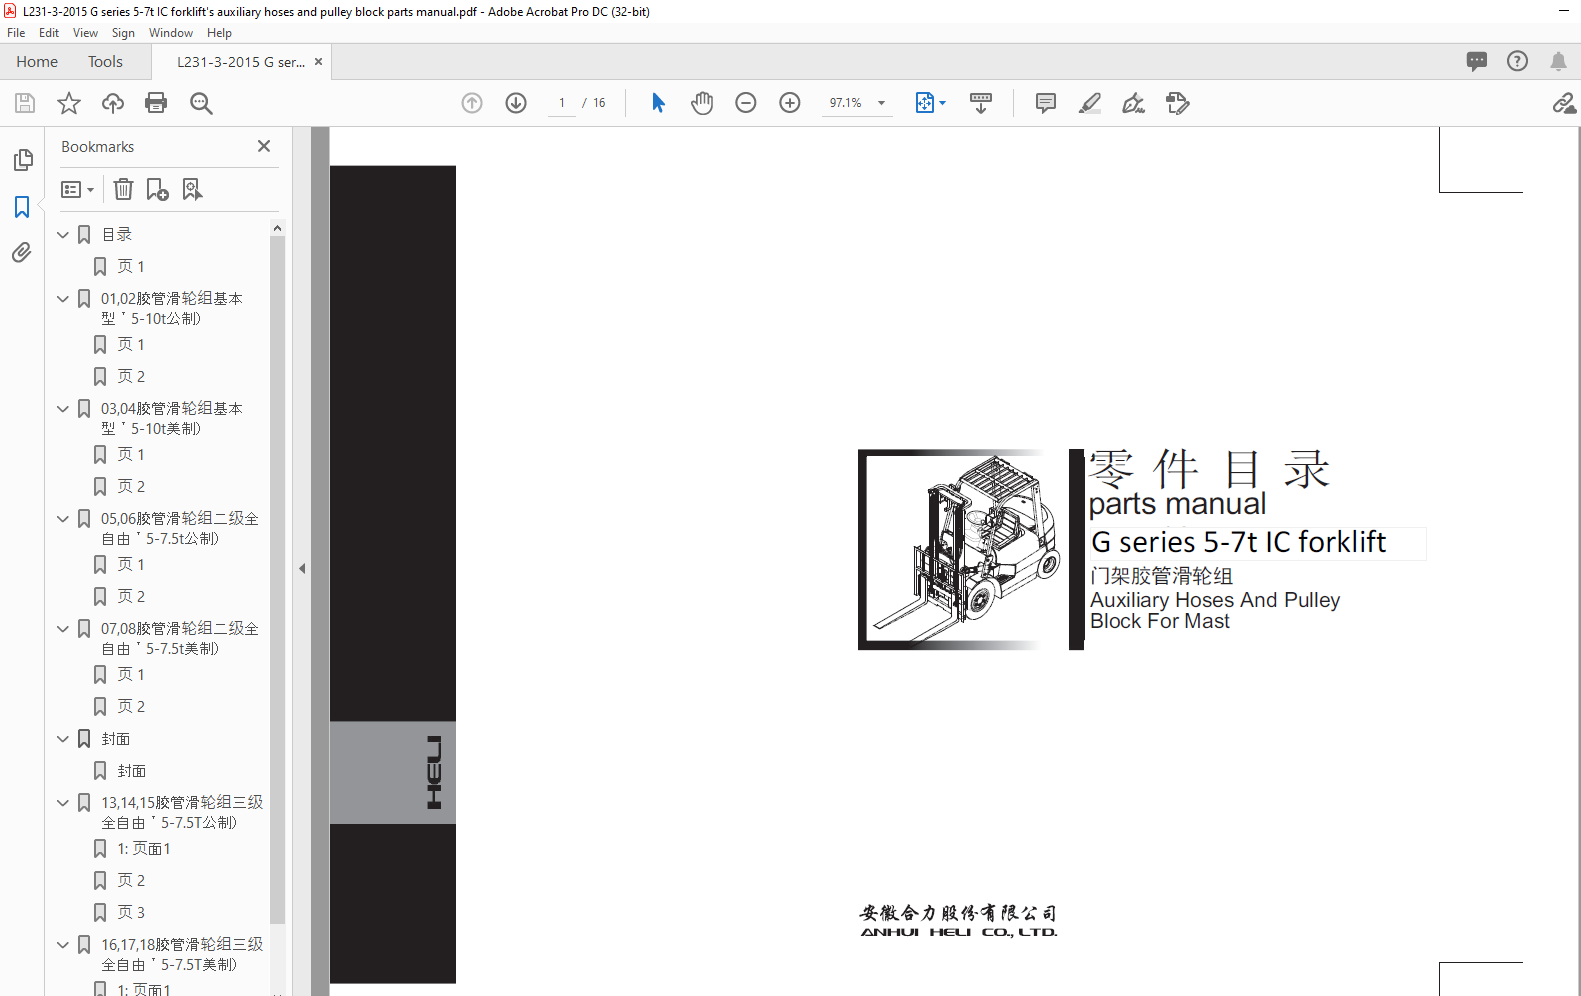Zoom out with the minus button
This screenshot has height=996, width=1581.
point(746,103)
